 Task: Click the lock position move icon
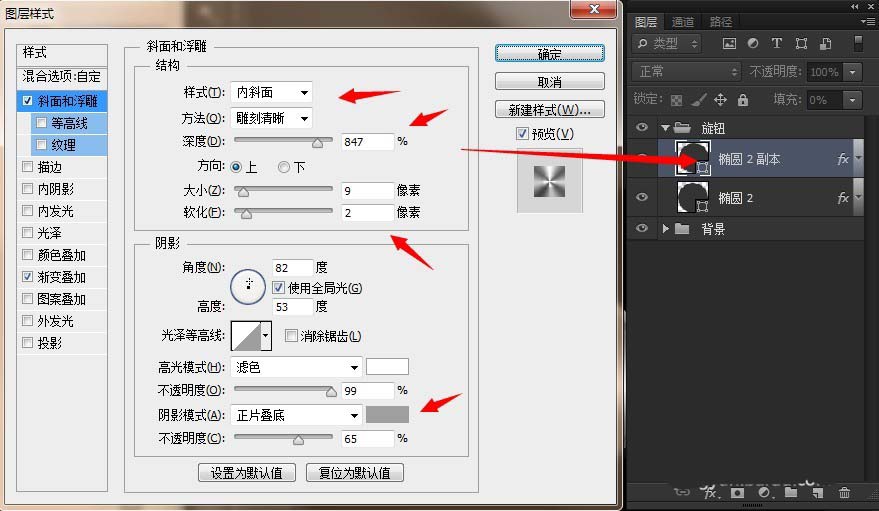(x=721, y=100)
